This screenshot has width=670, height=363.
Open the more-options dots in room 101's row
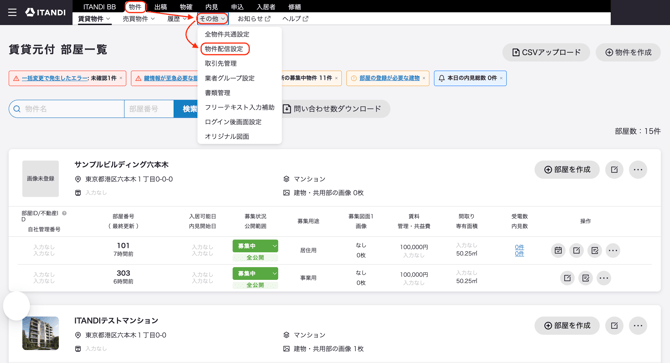click(x=613, y=251)
